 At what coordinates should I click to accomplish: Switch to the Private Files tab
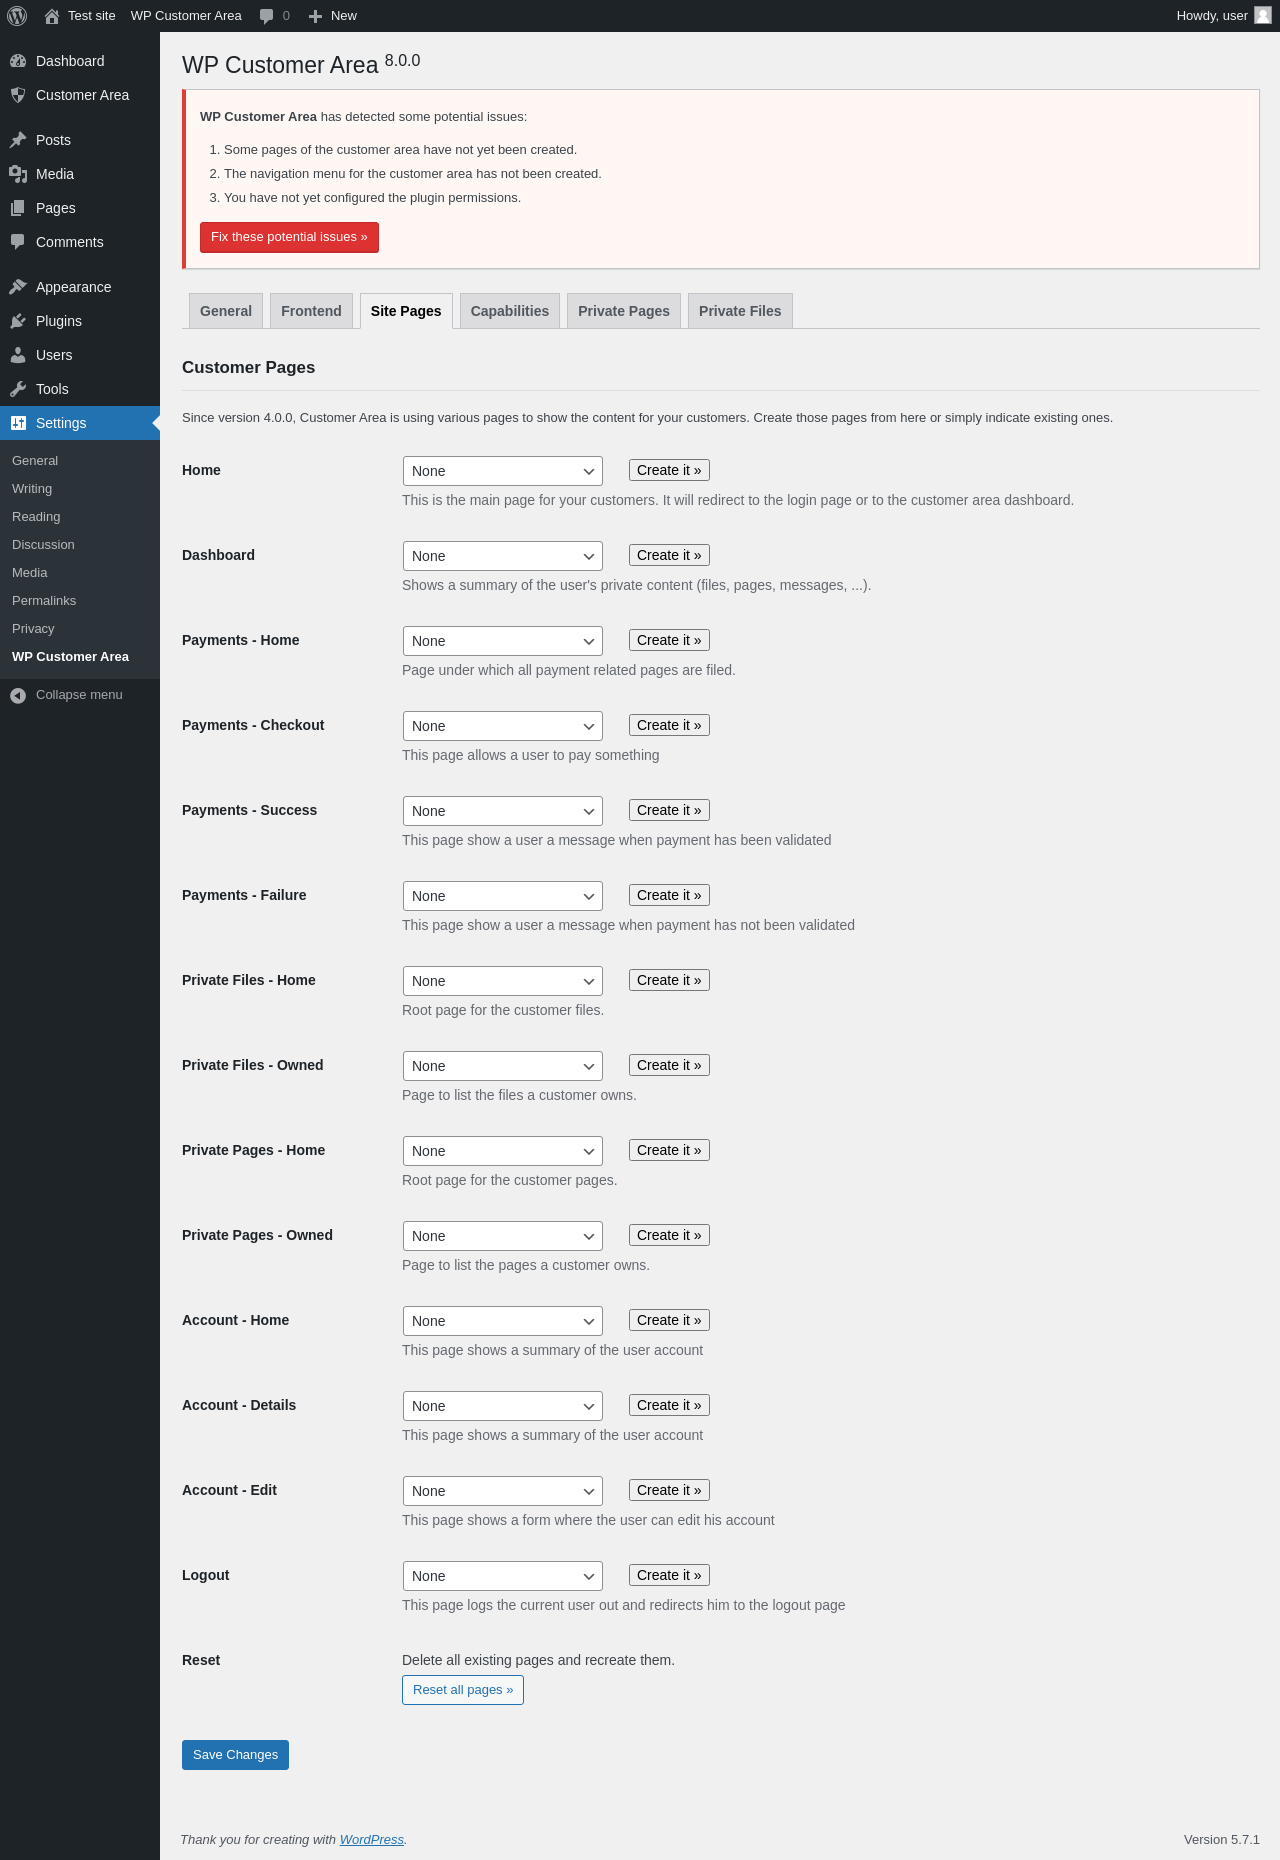740,311
